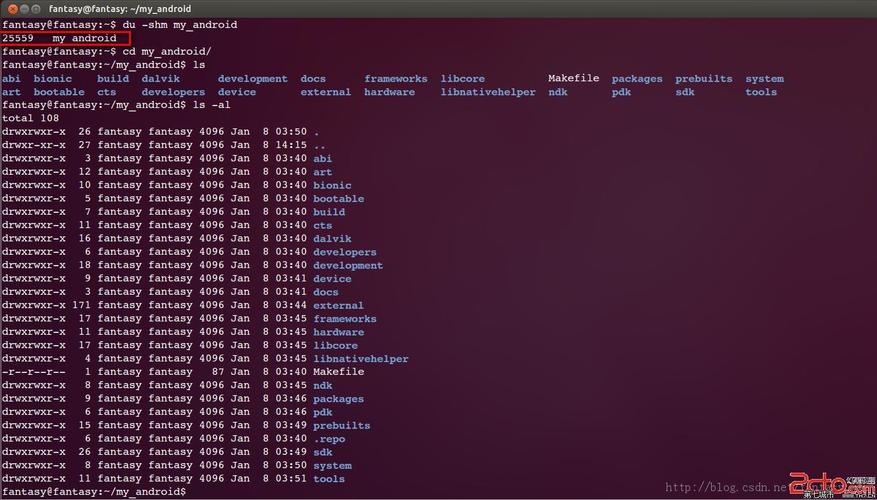Click the '-r--r--r--' permissions of Makefile row
Screen dimensions: 877x500
(33, 372)
